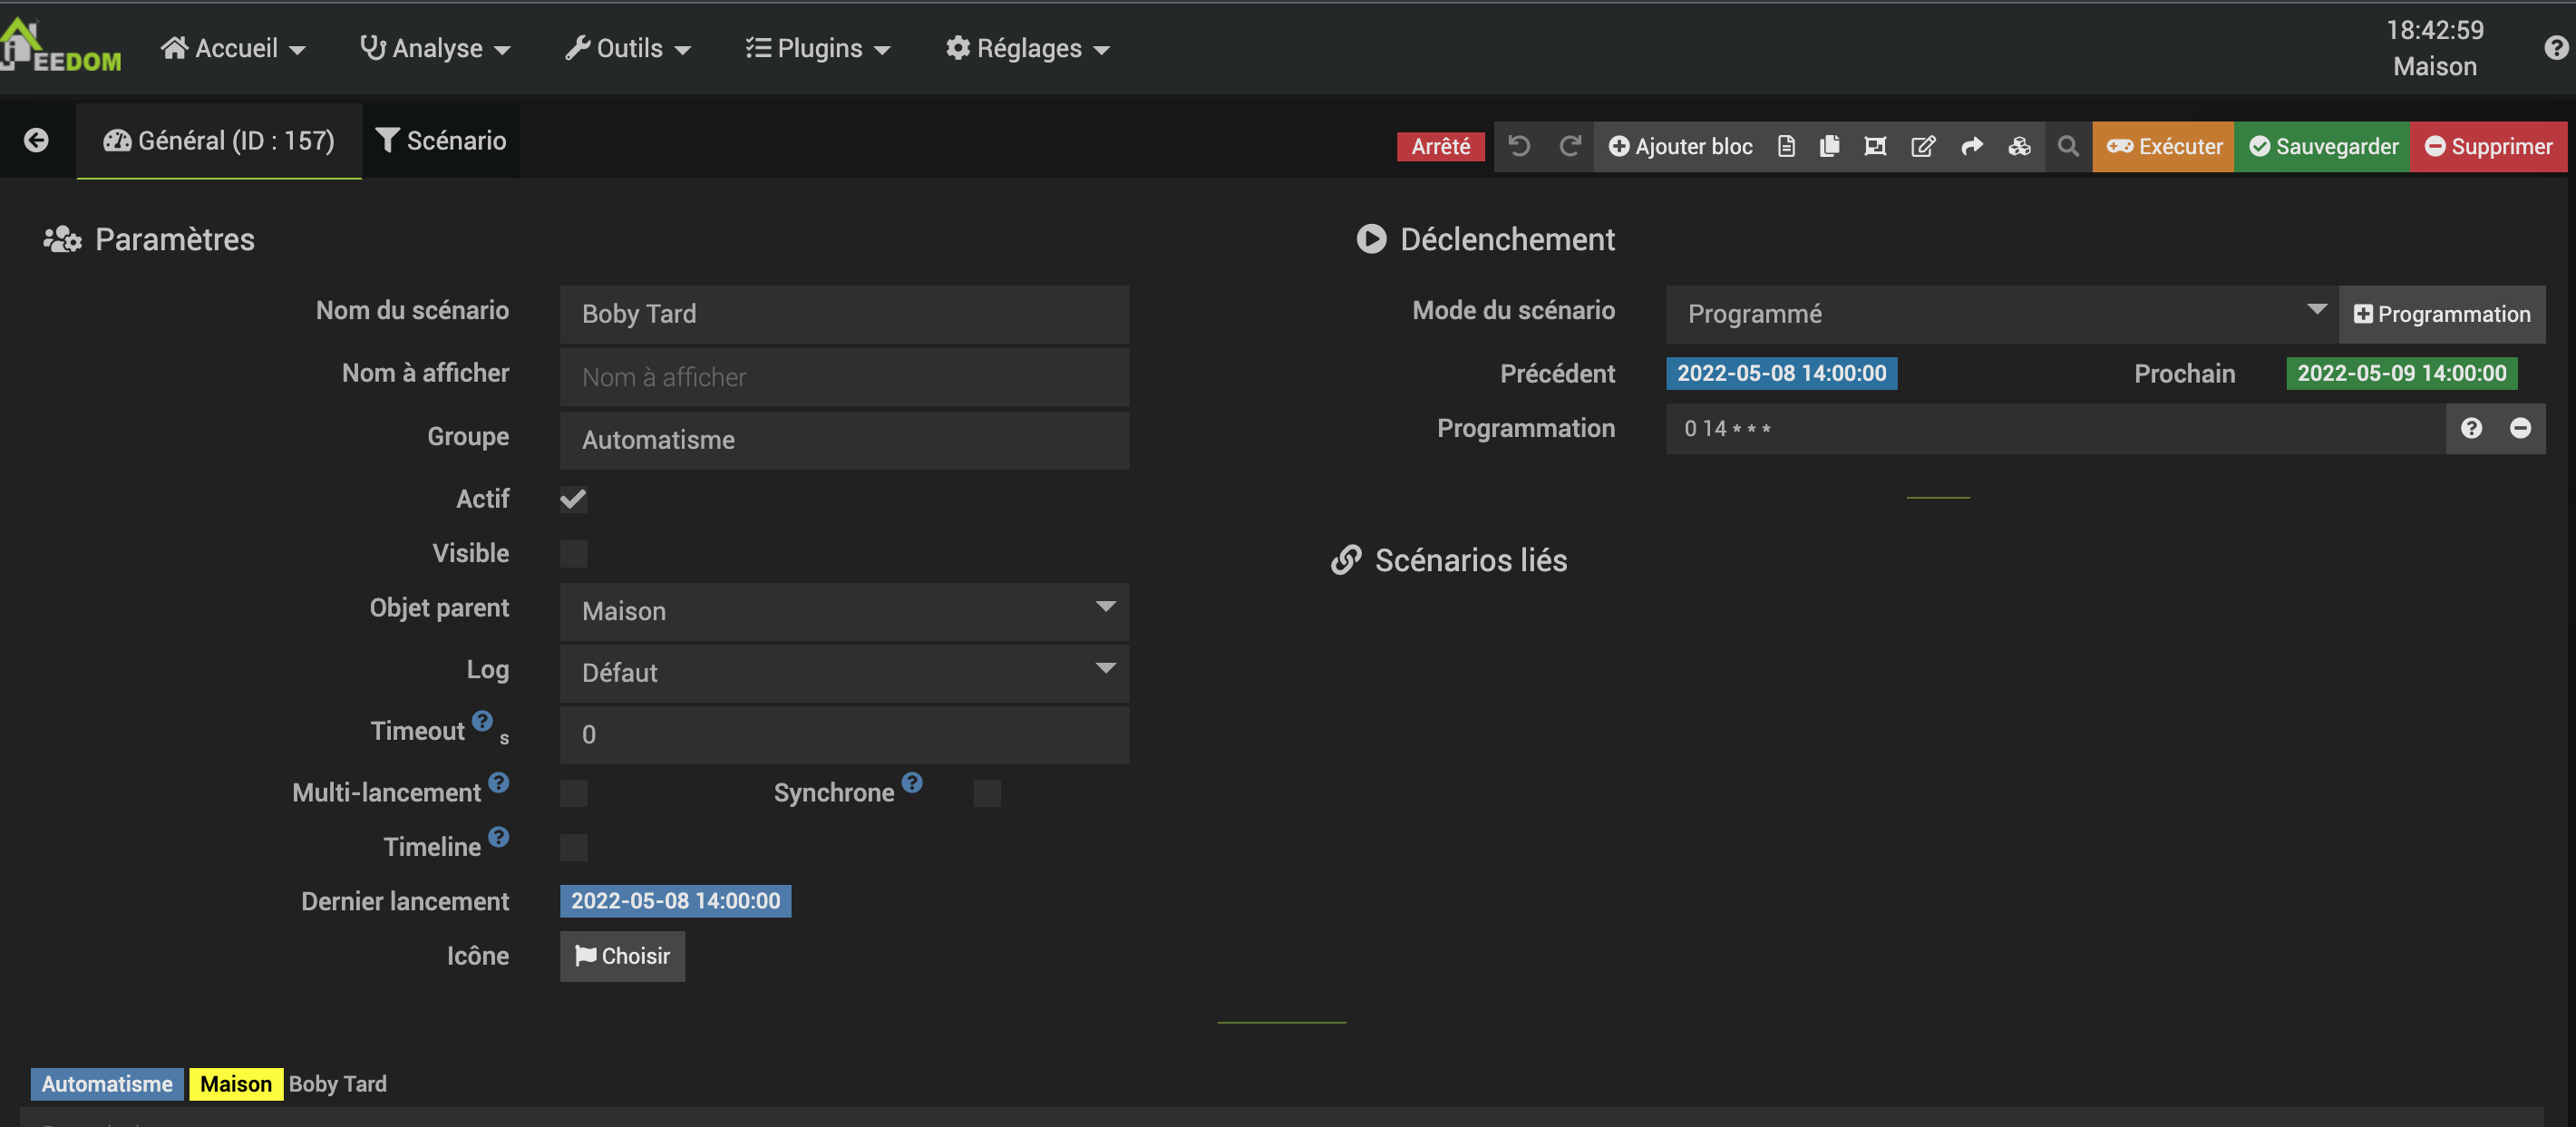This screenshot has width=2576, height=1127.
Task: Click the Sauvegarder button
Action: [2323, 147]
